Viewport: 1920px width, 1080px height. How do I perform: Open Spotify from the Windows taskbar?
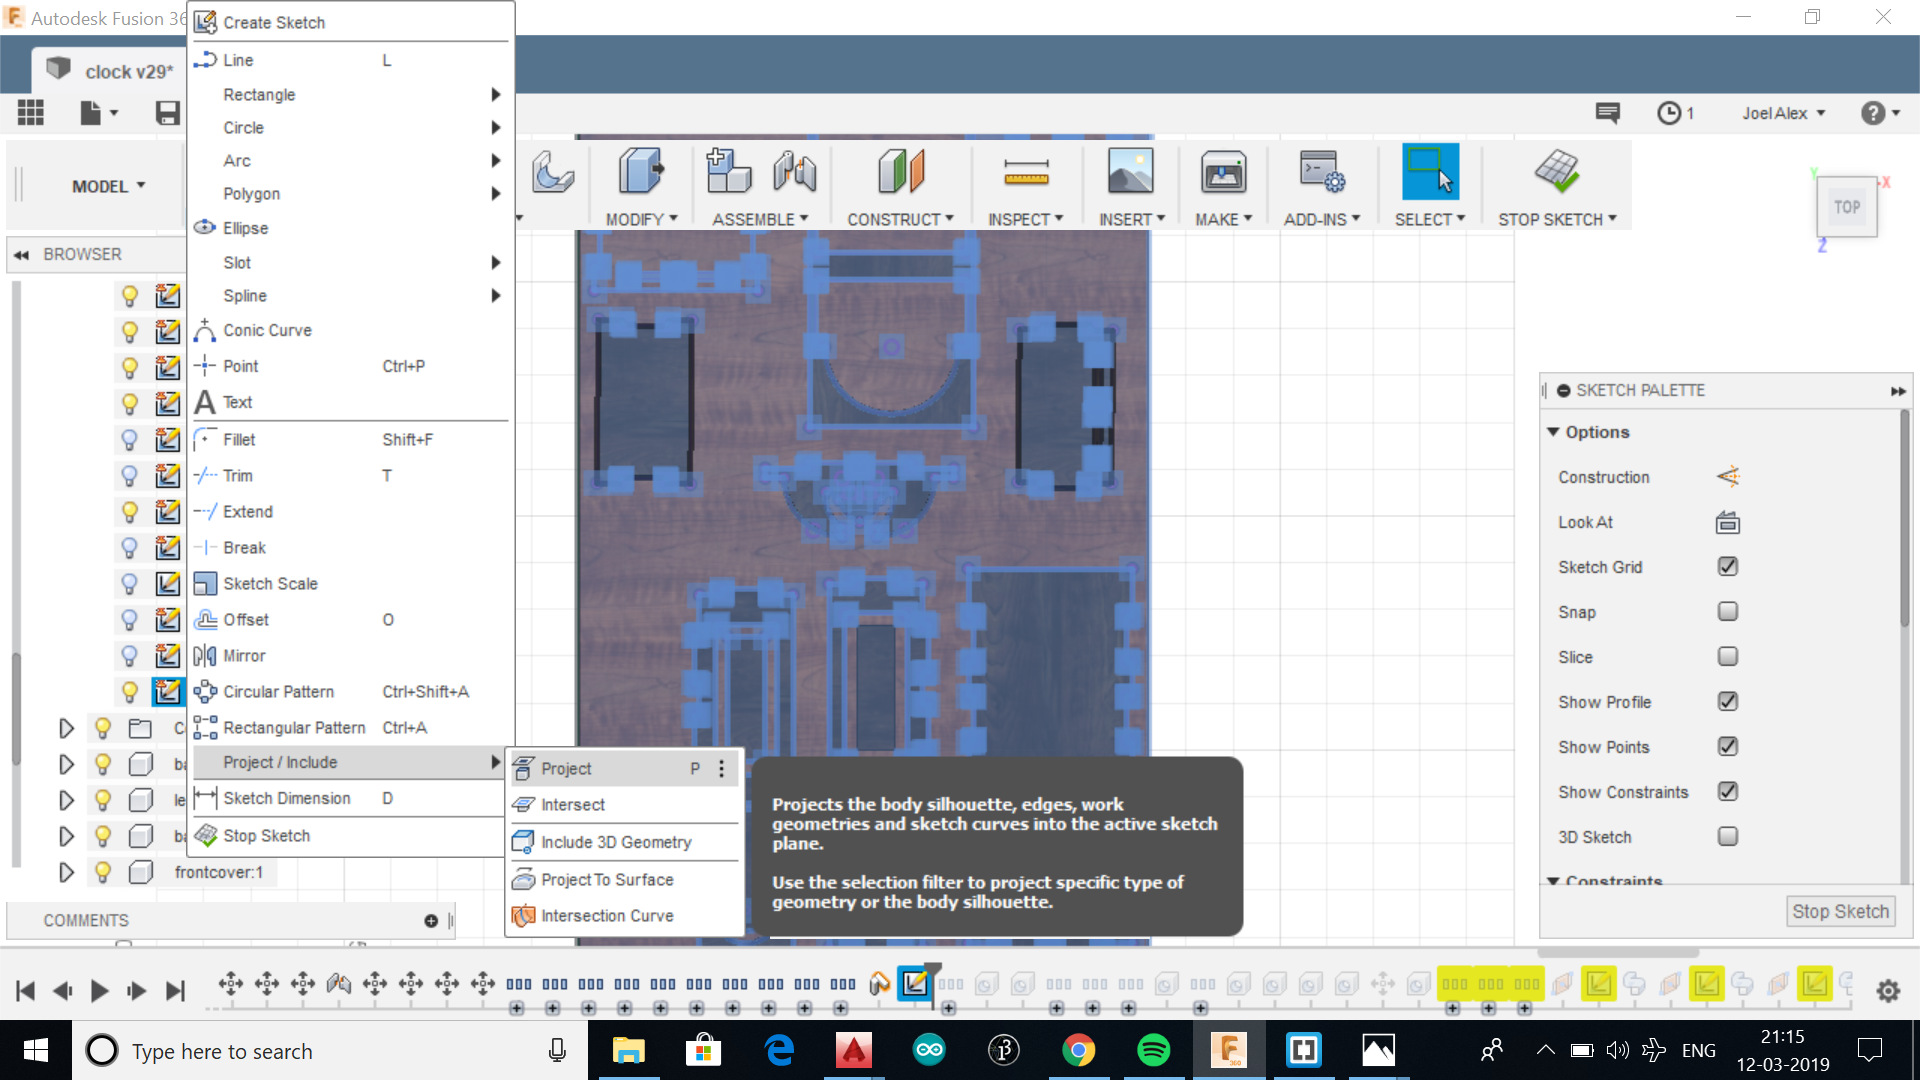(x=1153, y=1050)
